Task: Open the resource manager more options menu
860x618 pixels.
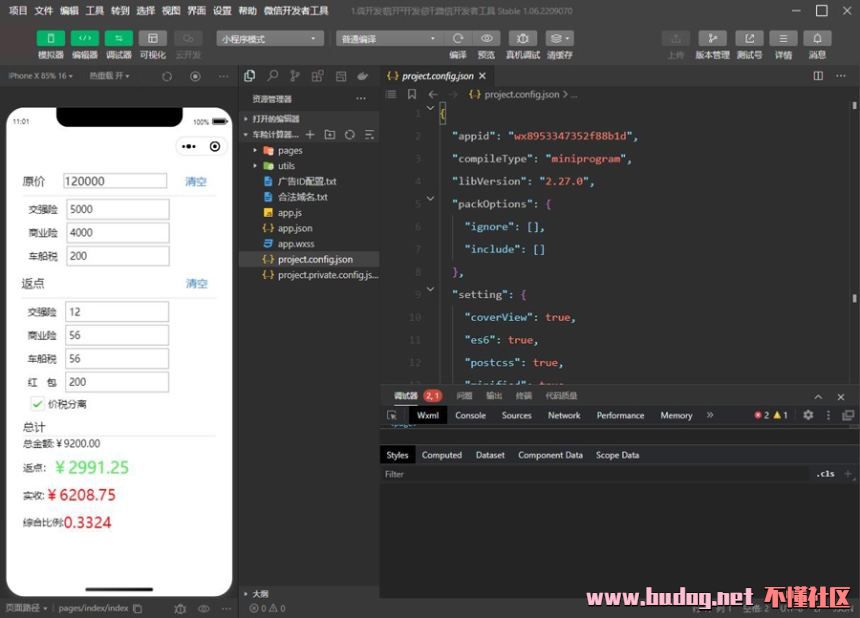Action: tap(361, 99)
